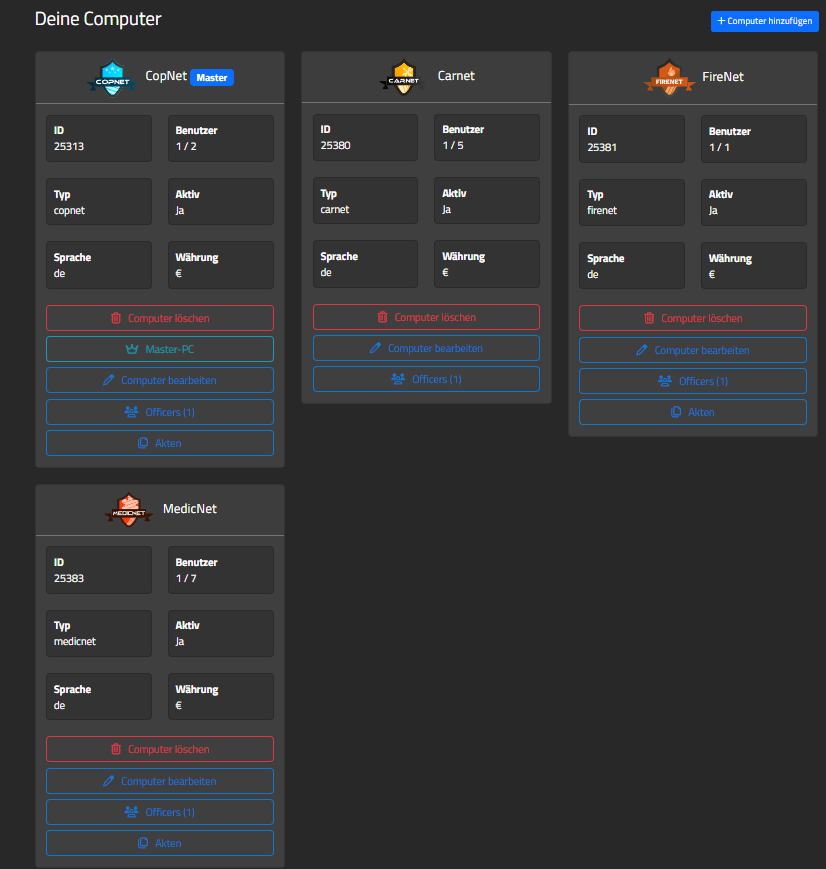Click the MedicNet shield logo

[129, 509]
